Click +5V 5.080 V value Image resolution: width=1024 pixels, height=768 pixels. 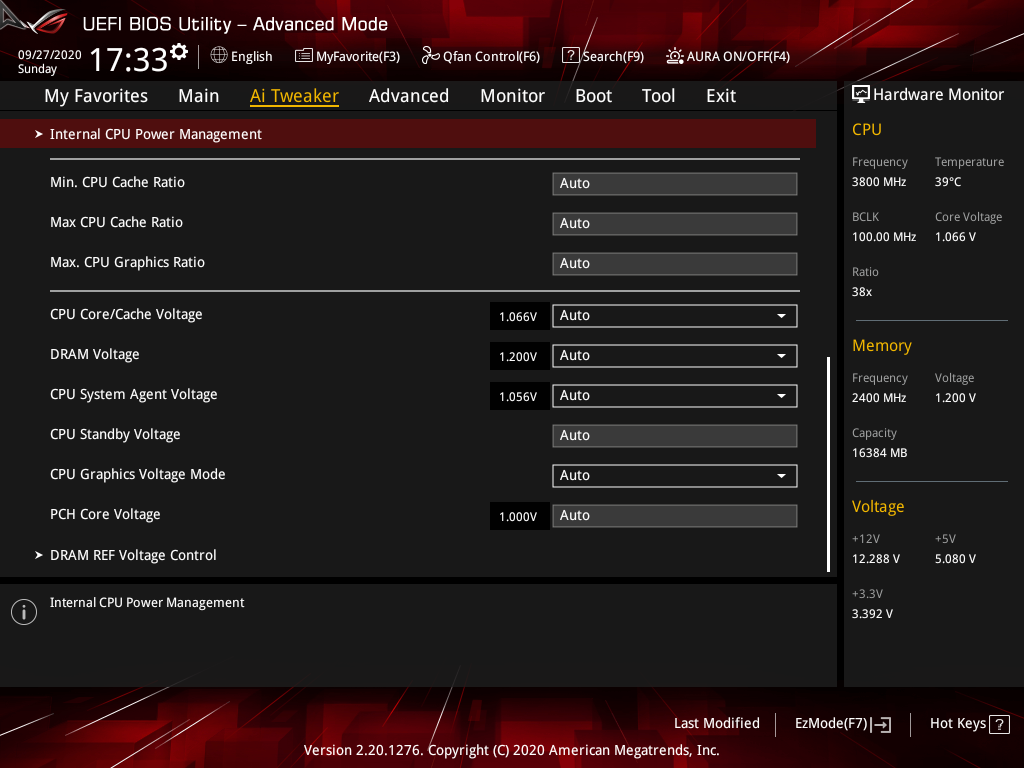(x=955, y=558)
